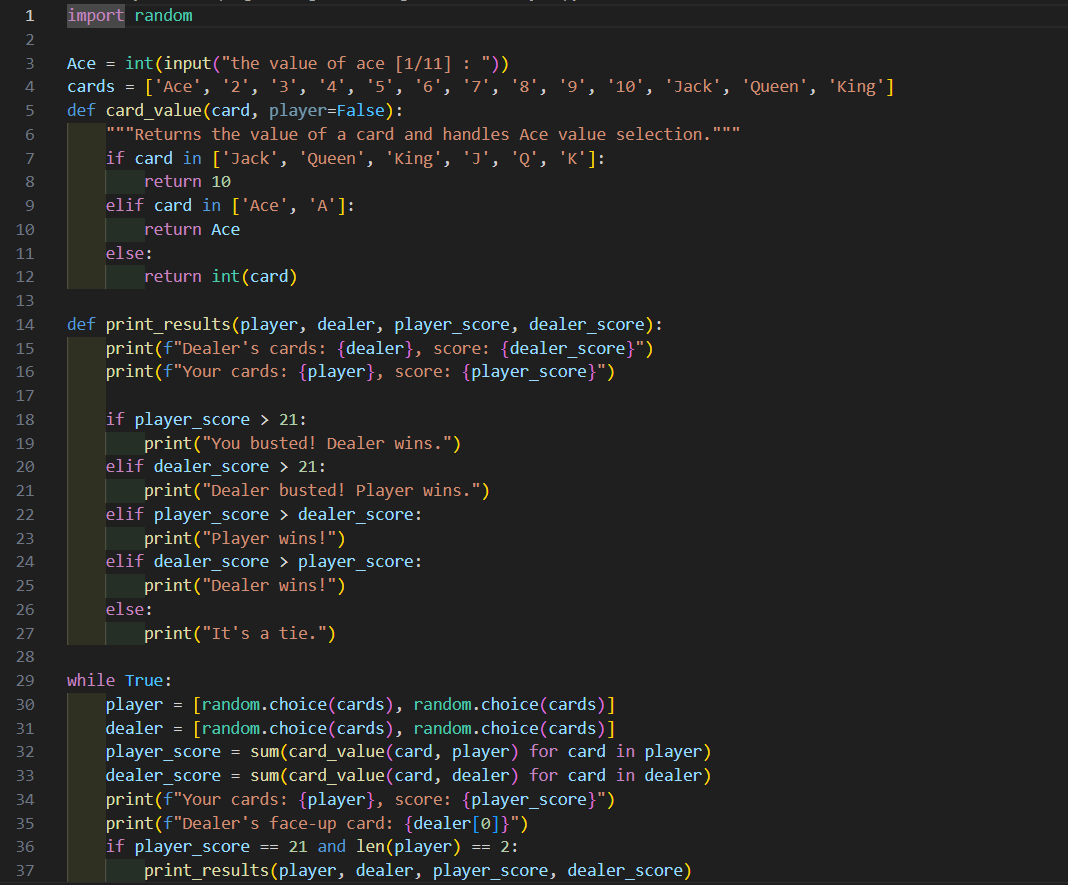
Task: Click line number 29 in the gutter
Action: pyautogui.click(x=25, y=680)
